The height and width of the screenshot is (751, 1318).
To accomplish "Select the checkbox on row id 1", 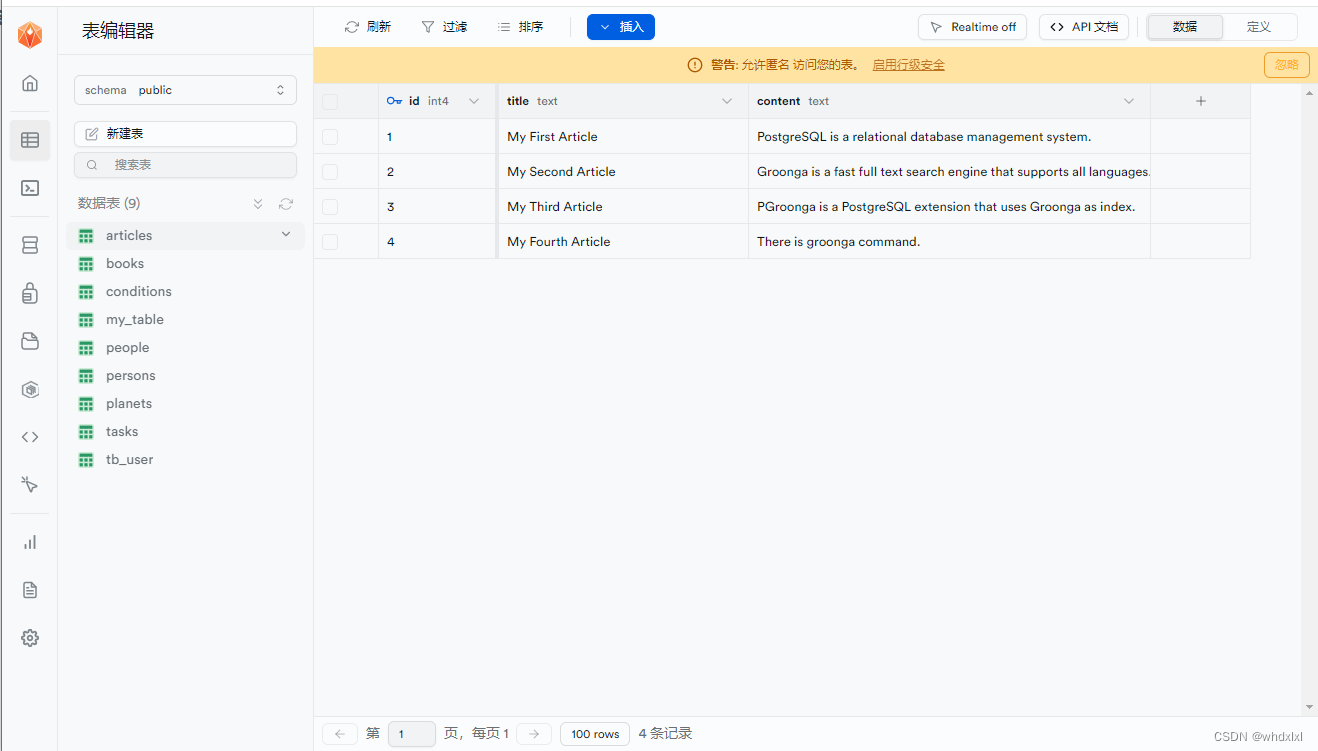I will coord(329,136).
